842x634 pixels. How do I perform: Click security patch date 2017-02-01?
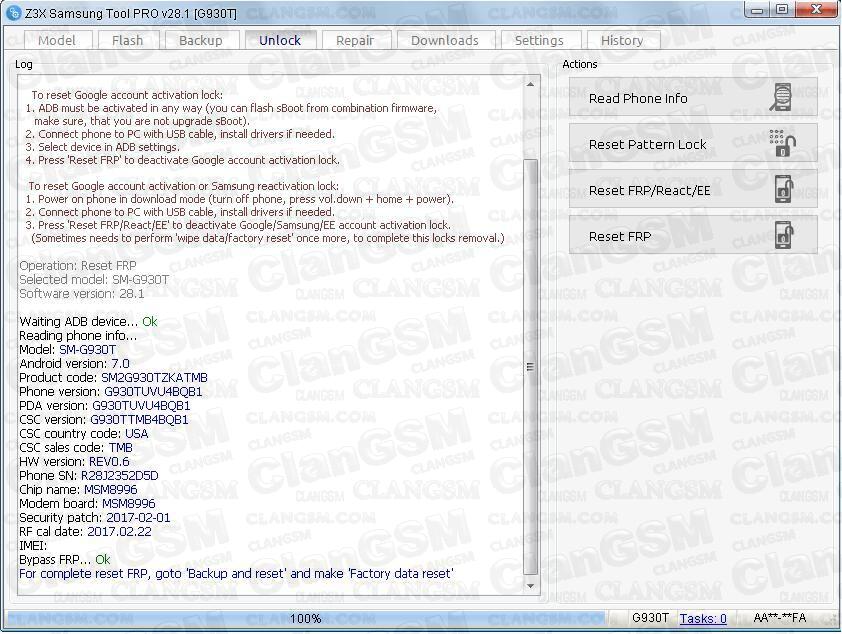(x=138, y=518)
